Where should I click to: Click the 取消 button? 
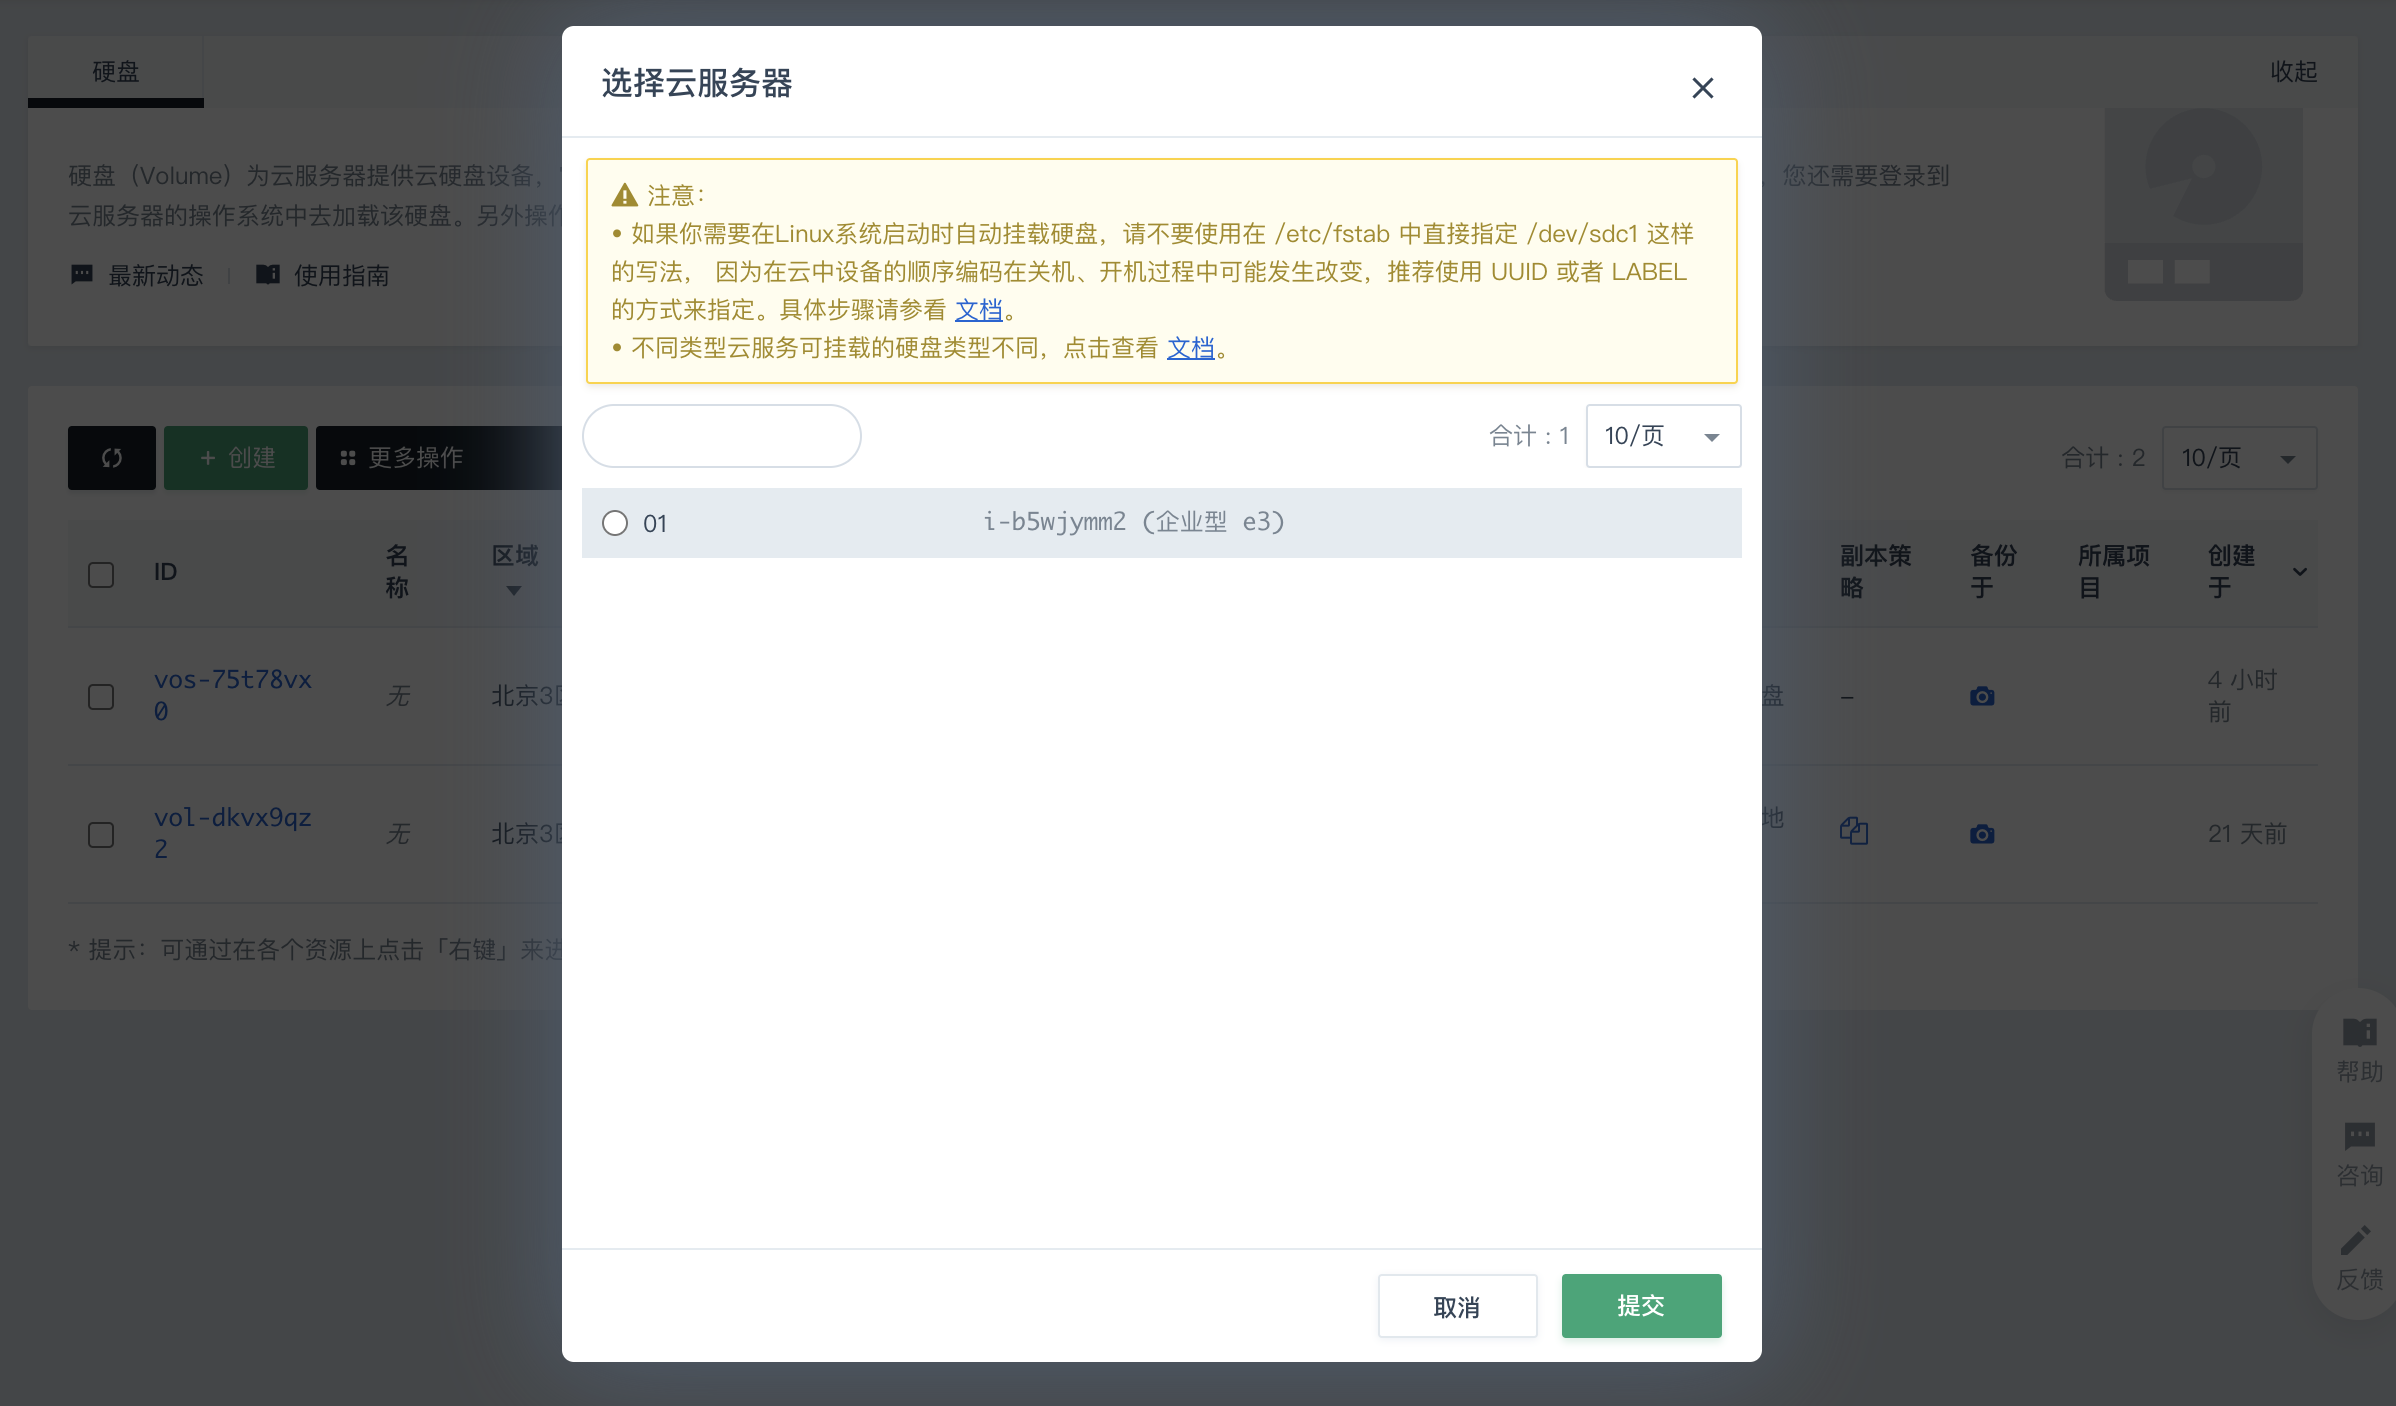(1457, 1306)
